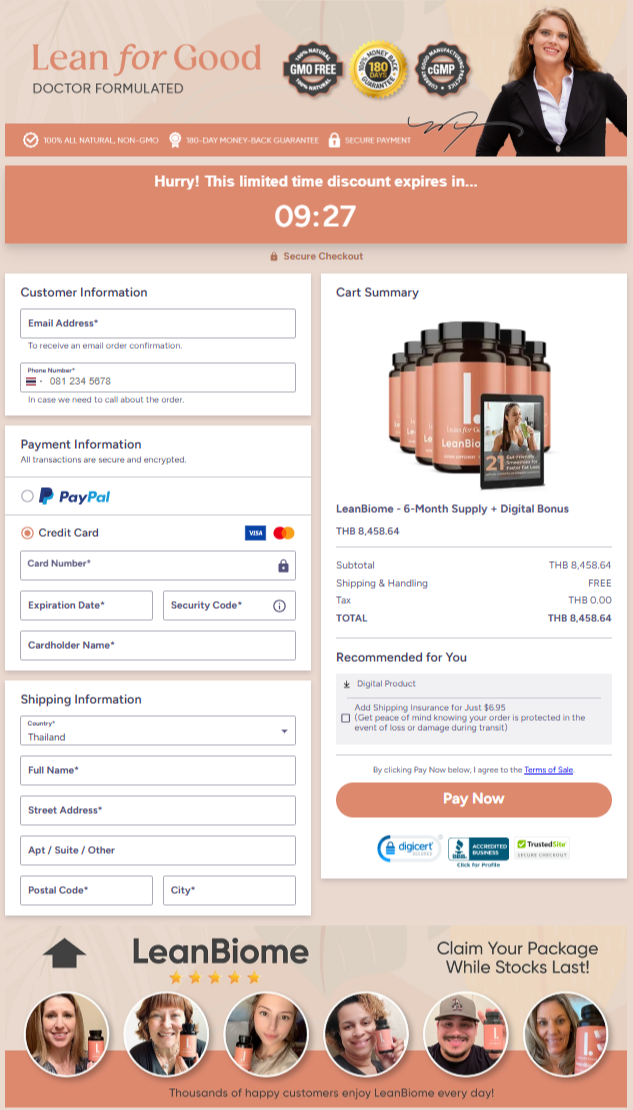Open the Country dropdown showing Thailand

[x=158, y=731]
